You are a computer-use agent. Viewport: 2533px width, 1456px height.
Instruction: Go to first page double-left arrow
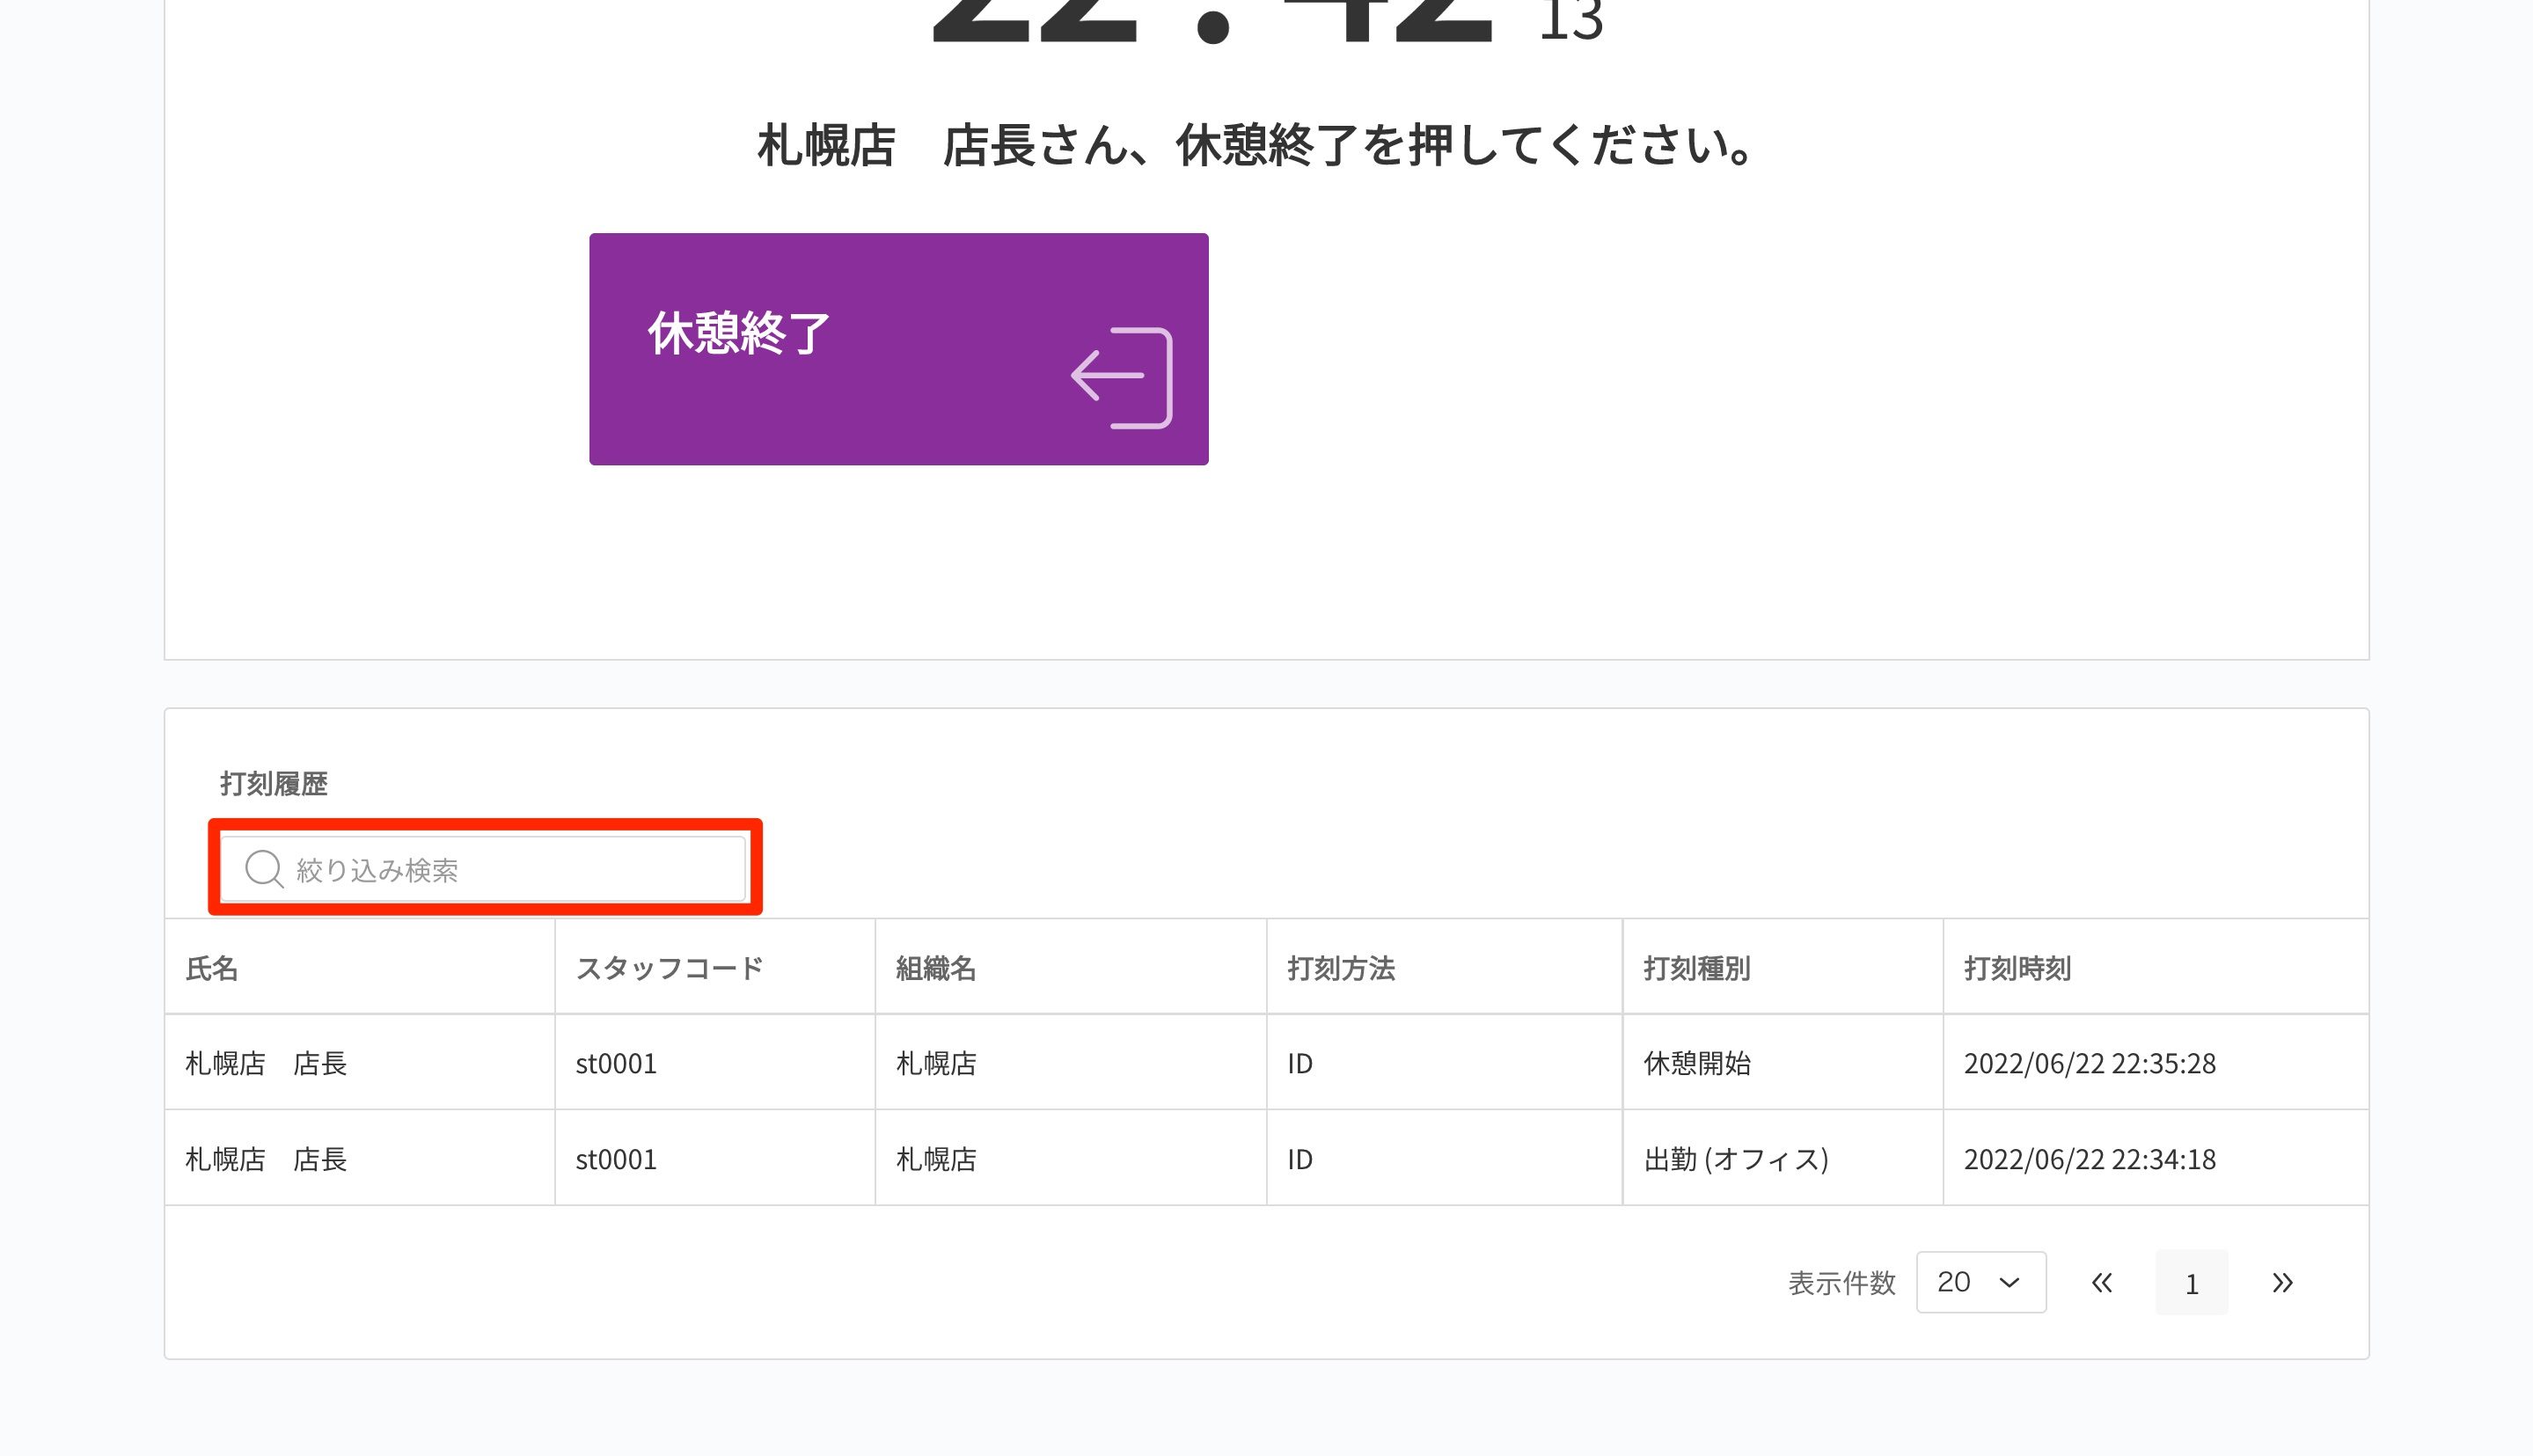[x=2101, y=1283]
